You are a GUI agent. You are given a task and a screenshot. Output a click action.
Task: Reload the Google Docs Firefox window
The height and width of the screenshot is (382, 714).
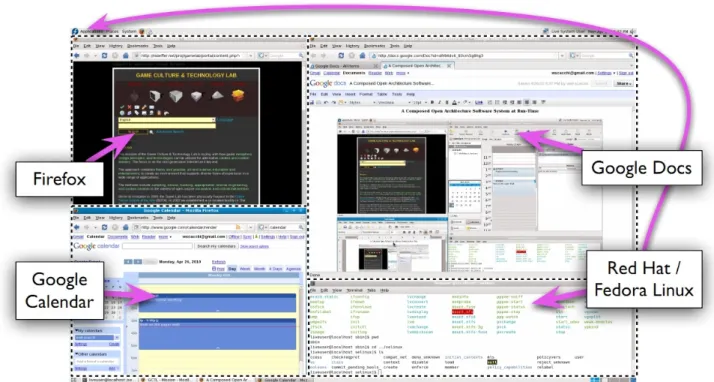pyautogui.click(x=341, y=56)
